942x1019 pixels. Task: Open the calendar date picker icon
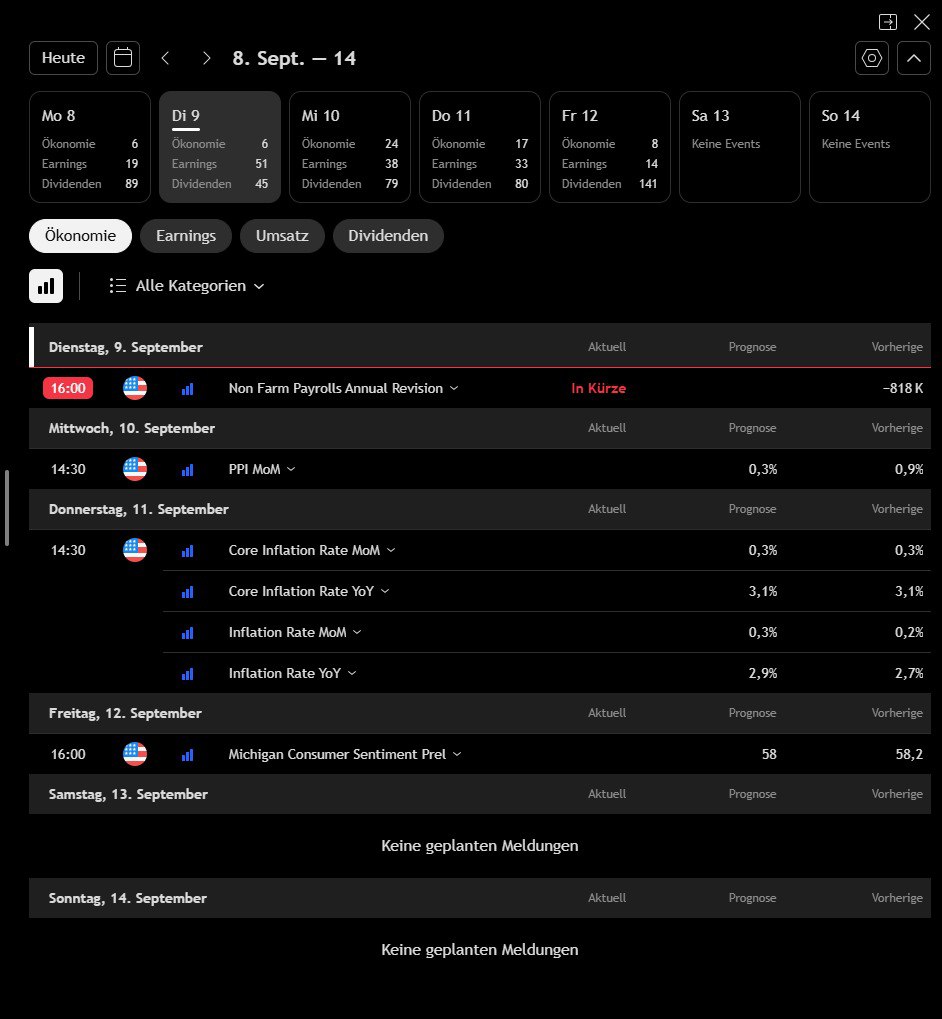[123, 58]
